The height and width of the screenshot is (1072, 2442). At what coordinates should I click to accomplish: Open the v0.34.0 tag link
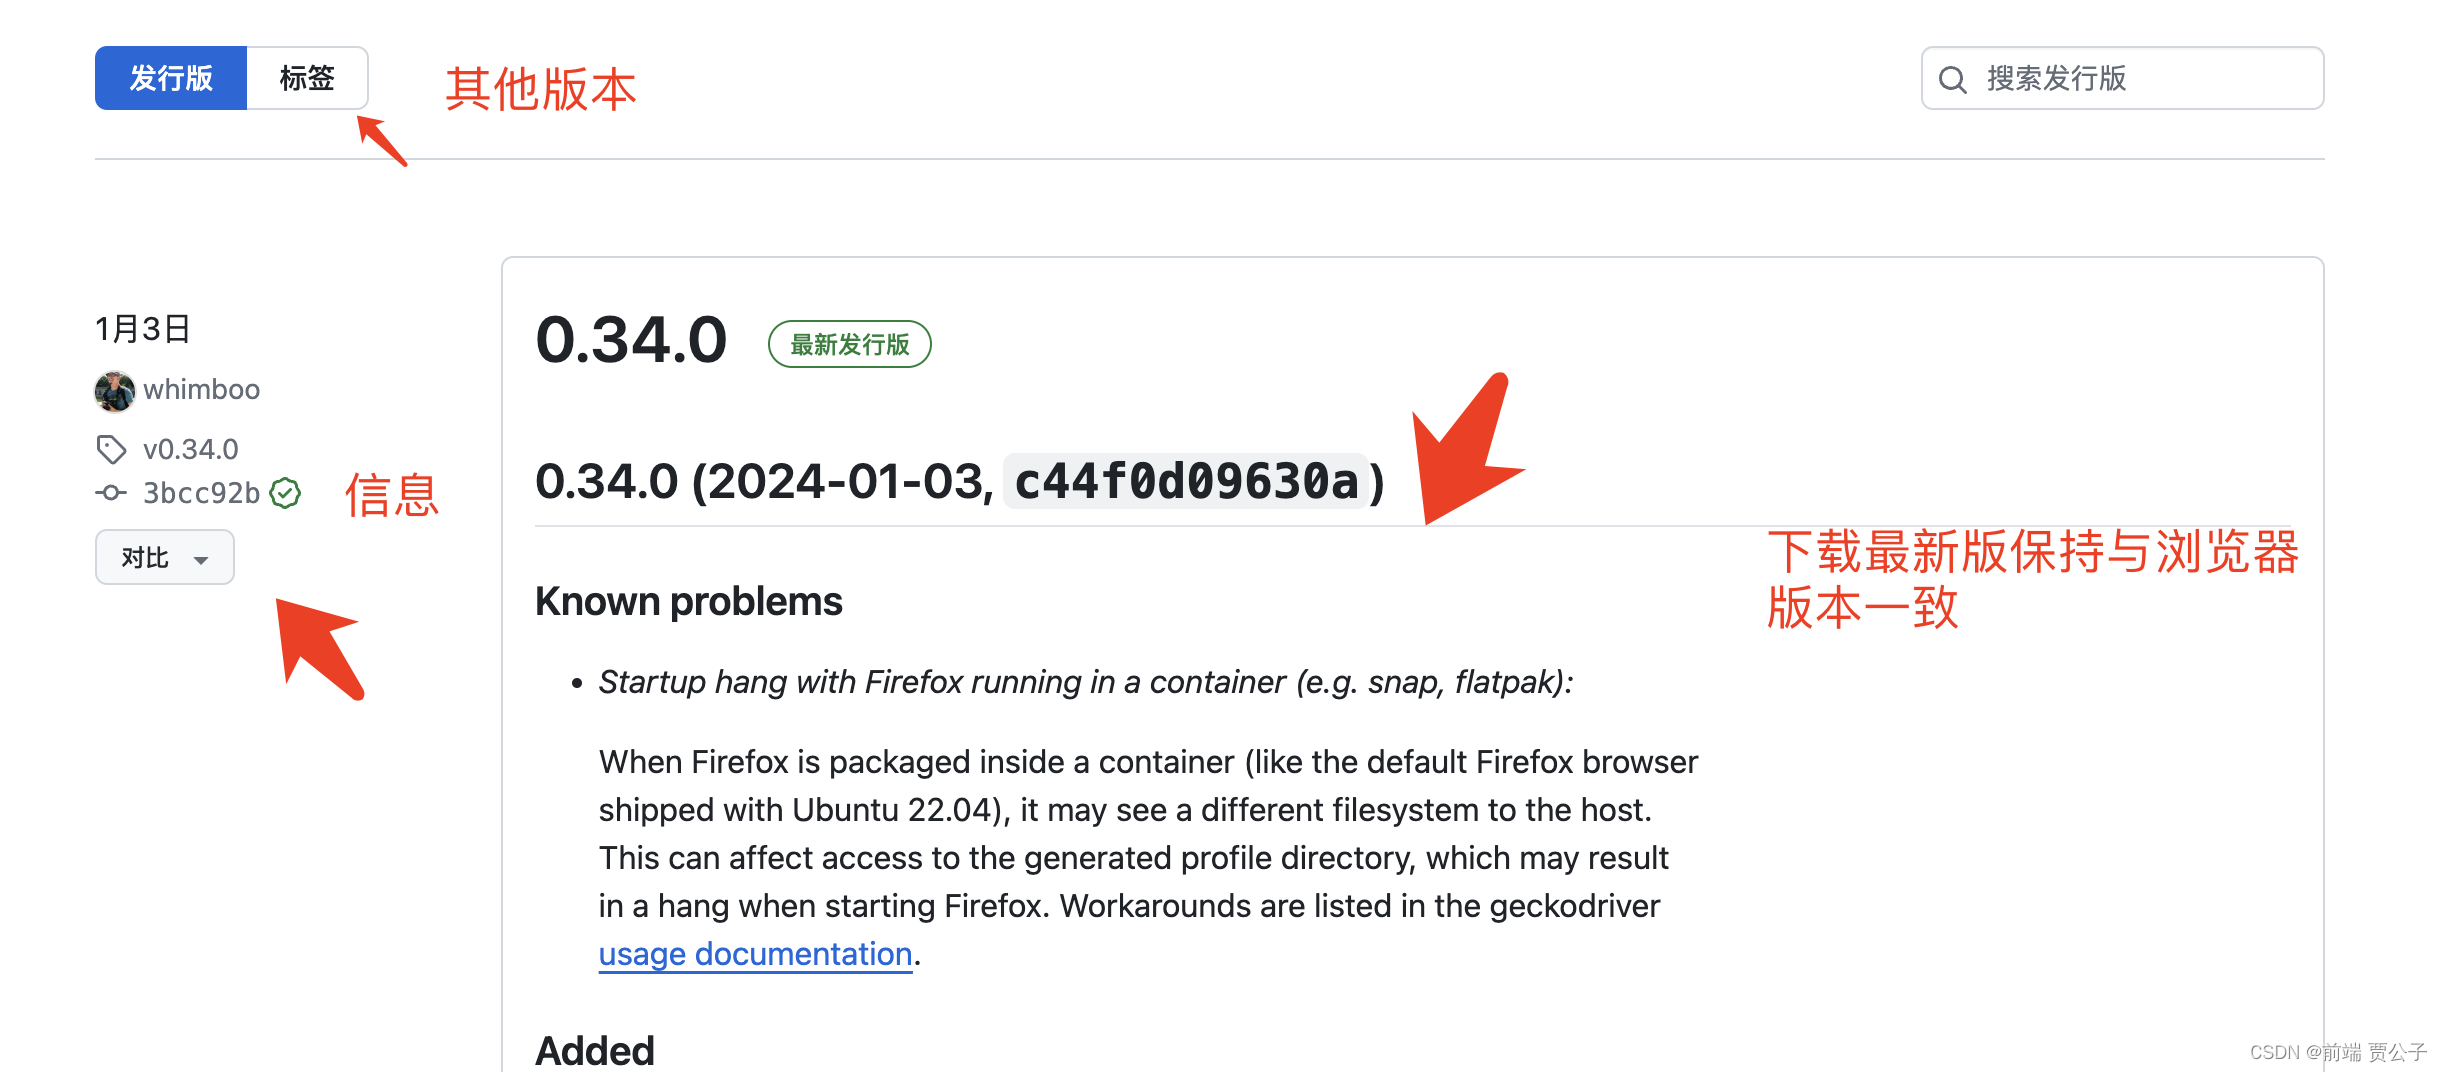(190, 449)
